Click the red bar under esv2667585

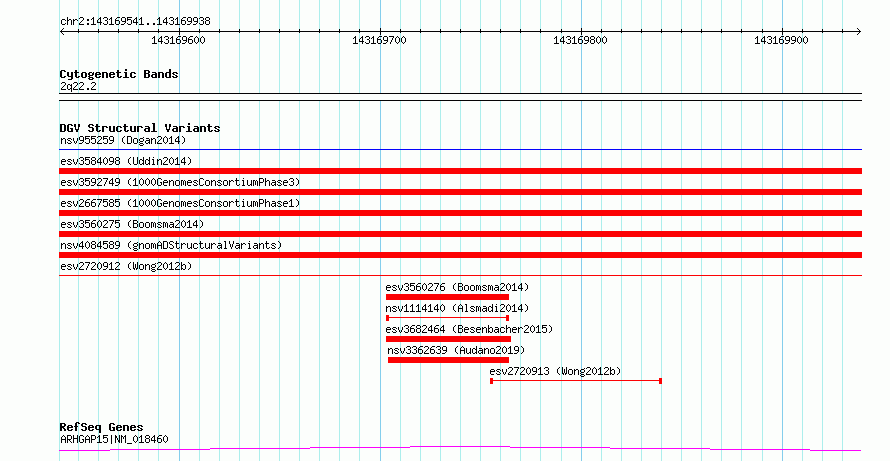pos(460,213)
